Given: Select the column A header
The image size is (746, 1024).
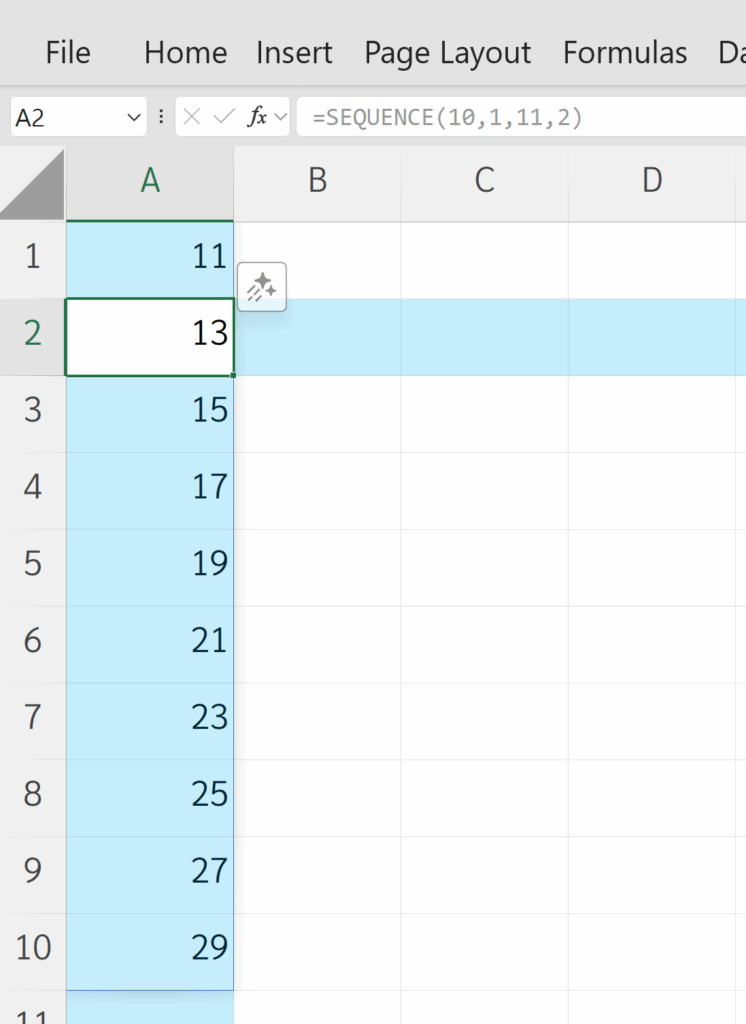Looking at the screenshot, I should tap(150, 180).
